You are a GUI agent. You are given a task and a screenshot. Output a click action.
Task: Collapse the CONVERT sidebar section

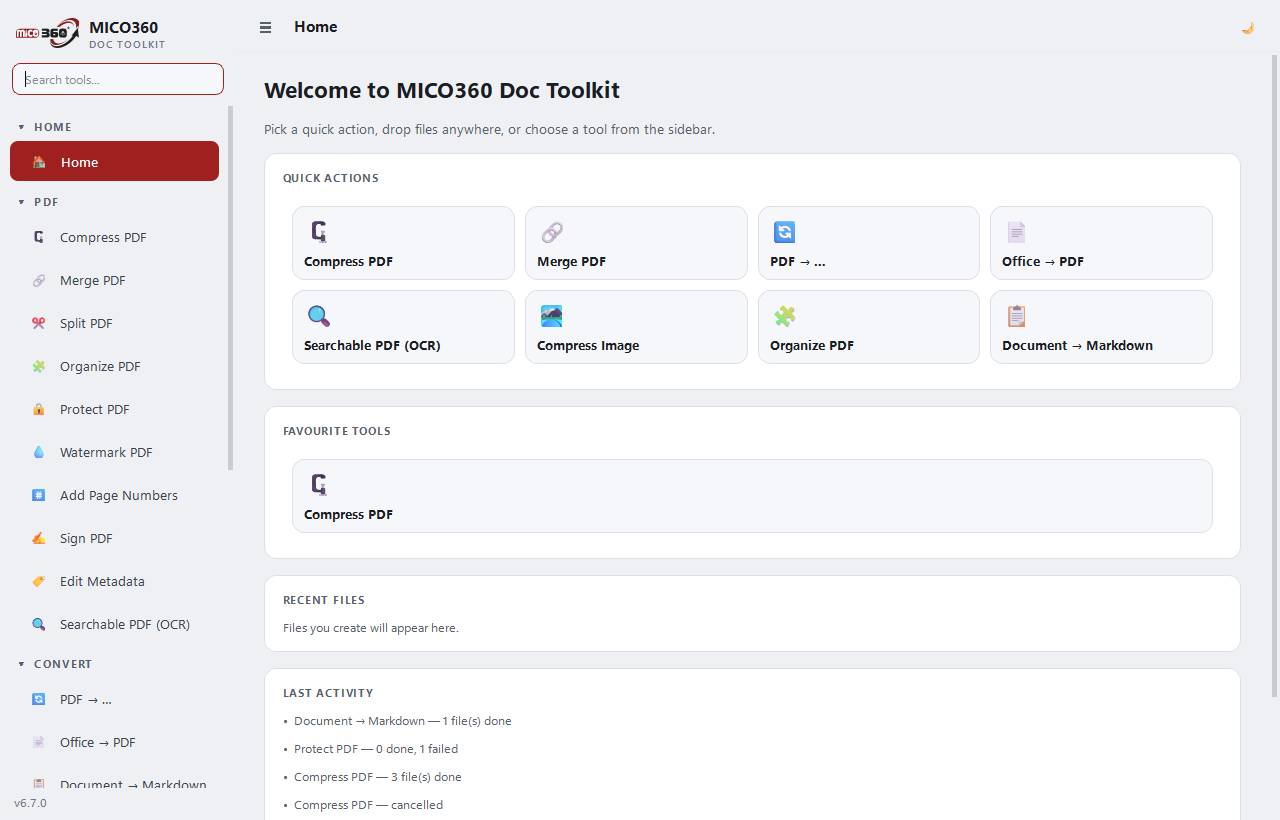[21, 664]
